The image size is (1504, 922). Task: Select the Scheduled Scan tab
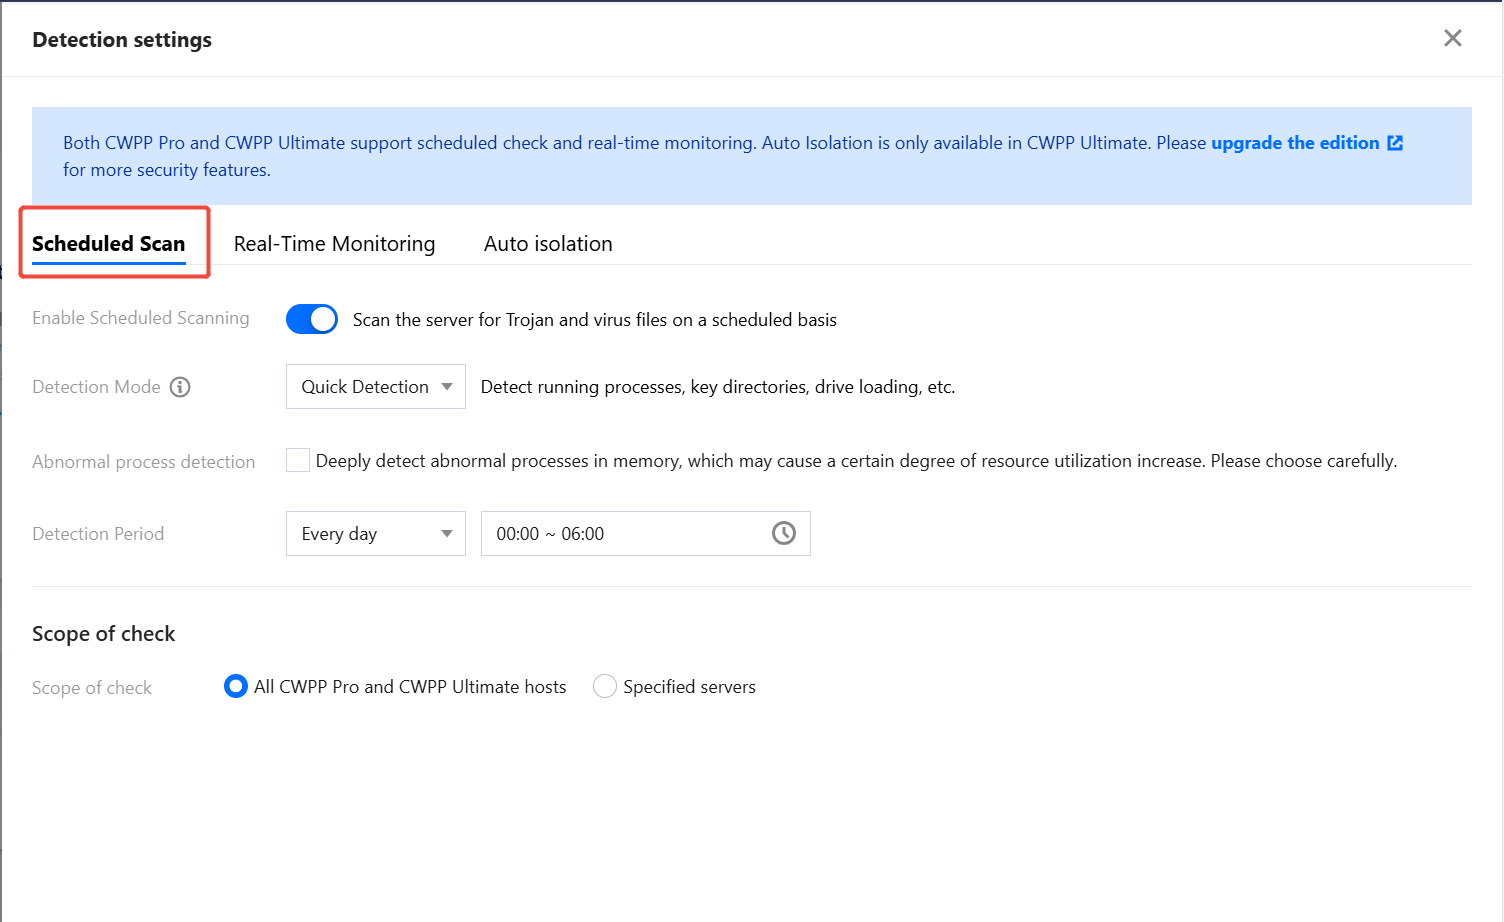tap(109, 244)
